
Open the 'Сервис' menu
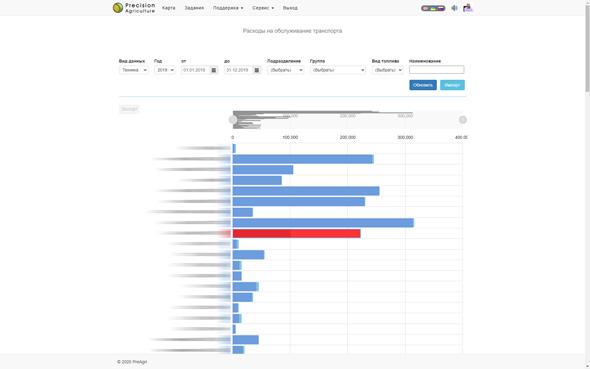click(x=263, y=8)
